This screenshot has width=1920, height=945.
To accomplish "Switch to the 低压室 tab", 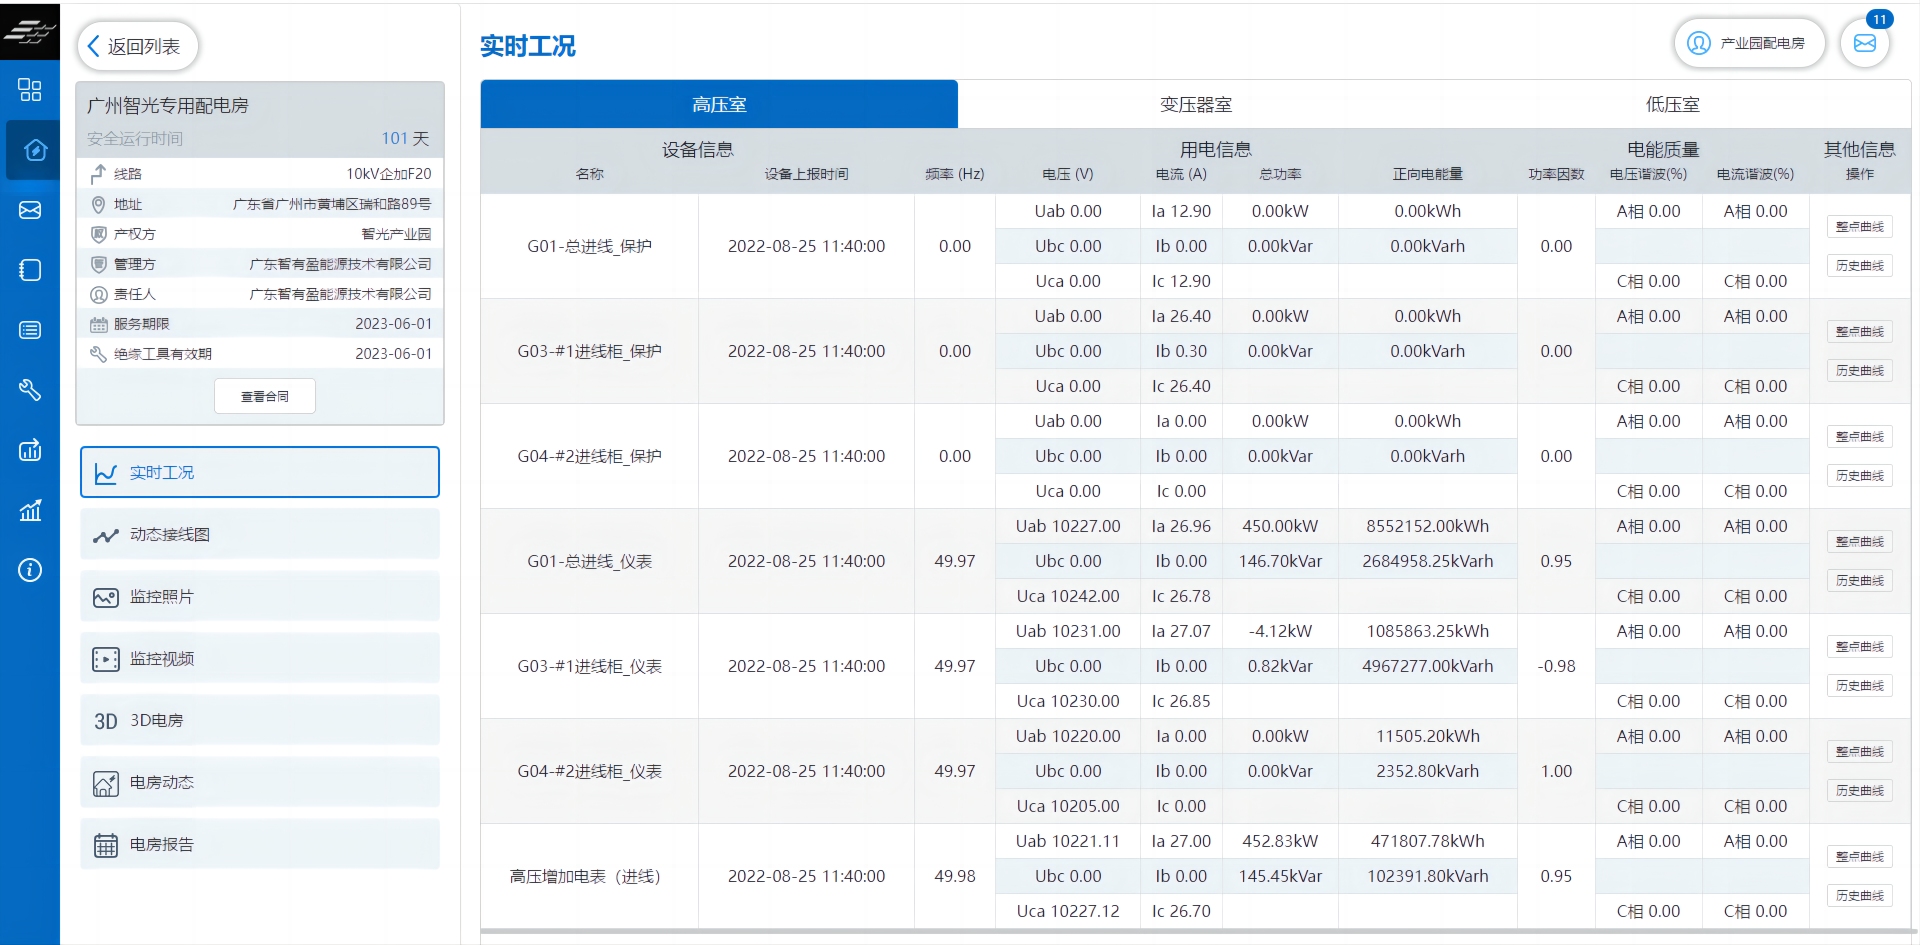I will 1672,105.
